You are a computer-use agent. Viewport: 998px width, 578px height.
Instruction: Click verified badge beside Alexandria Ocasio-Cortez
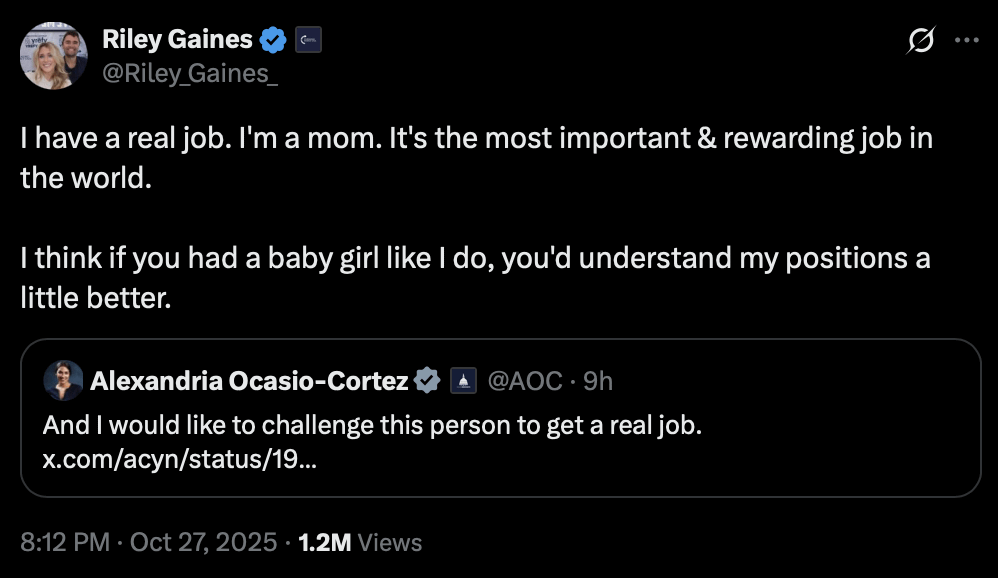pyautogui.click(x=428, y=380)
